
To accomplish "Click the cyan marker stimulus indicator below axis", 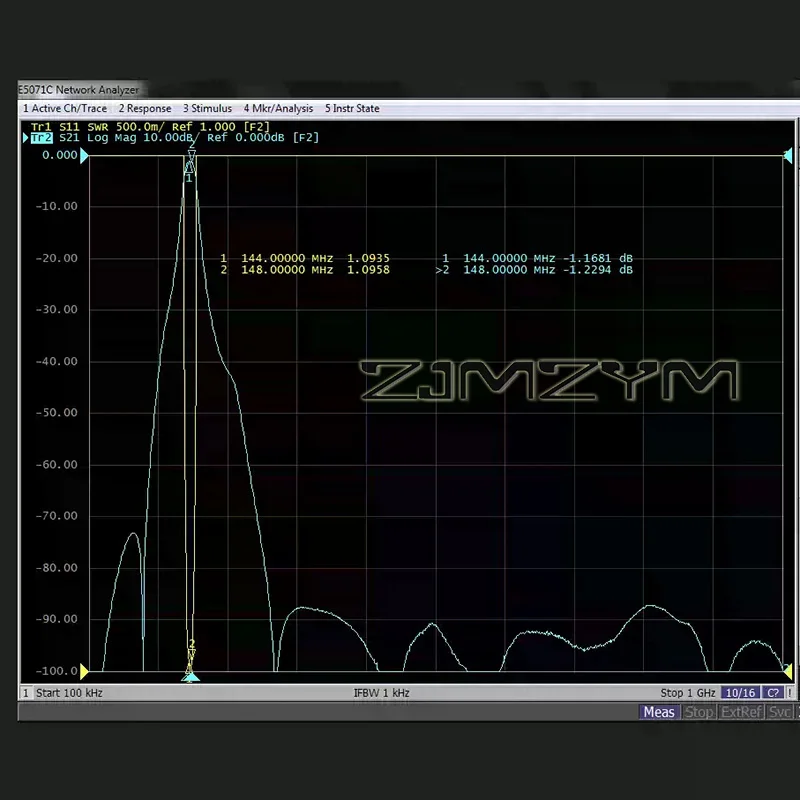I will [190, 678].
